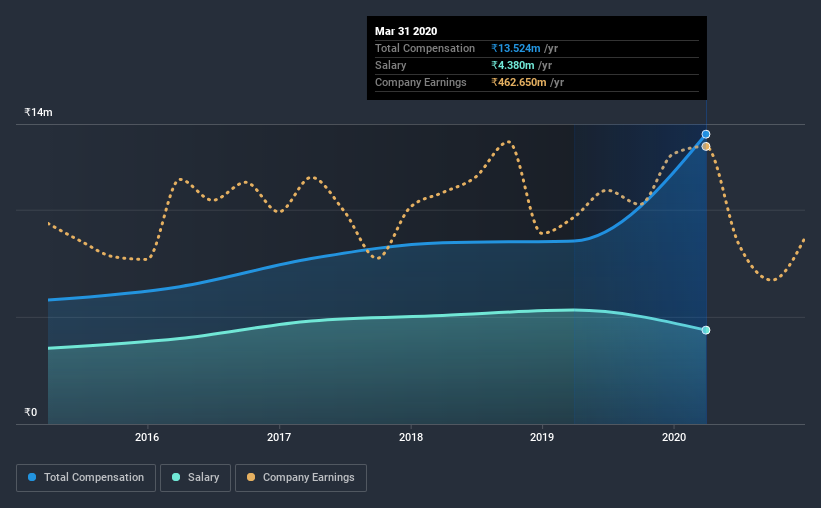Screen dimensions: 821x508
Task: Click the orange Company Earnings data point
Action: (706, 146)
